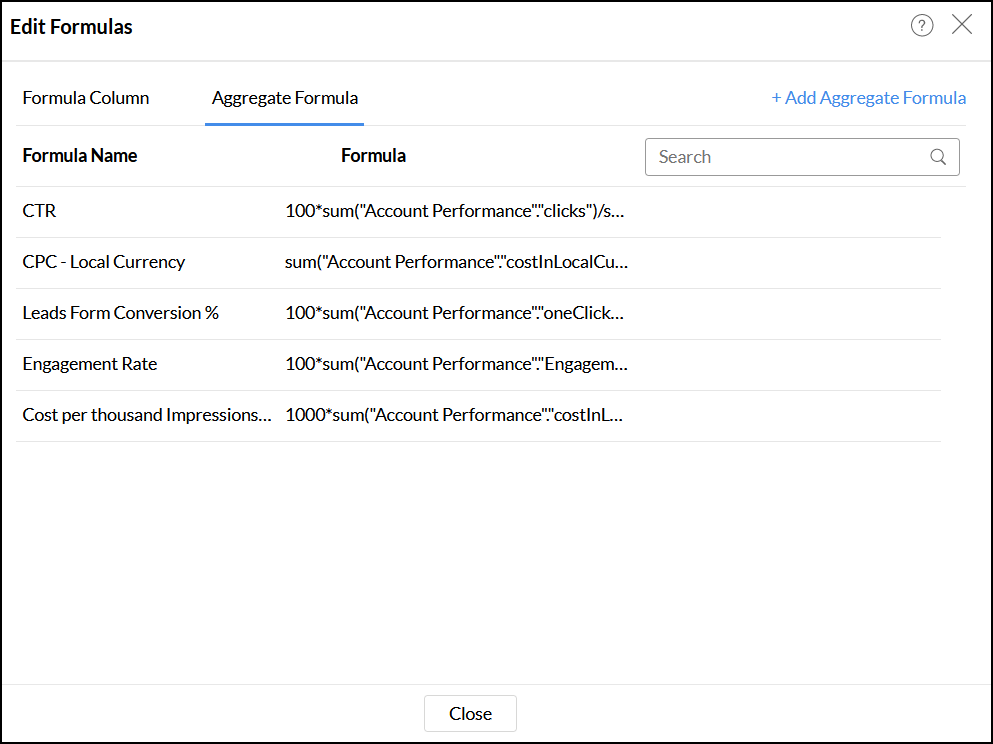This screenshot has height=744, width=993.
Task: Click the magnifier icon in search box
Action: click(x=938, y=157)
